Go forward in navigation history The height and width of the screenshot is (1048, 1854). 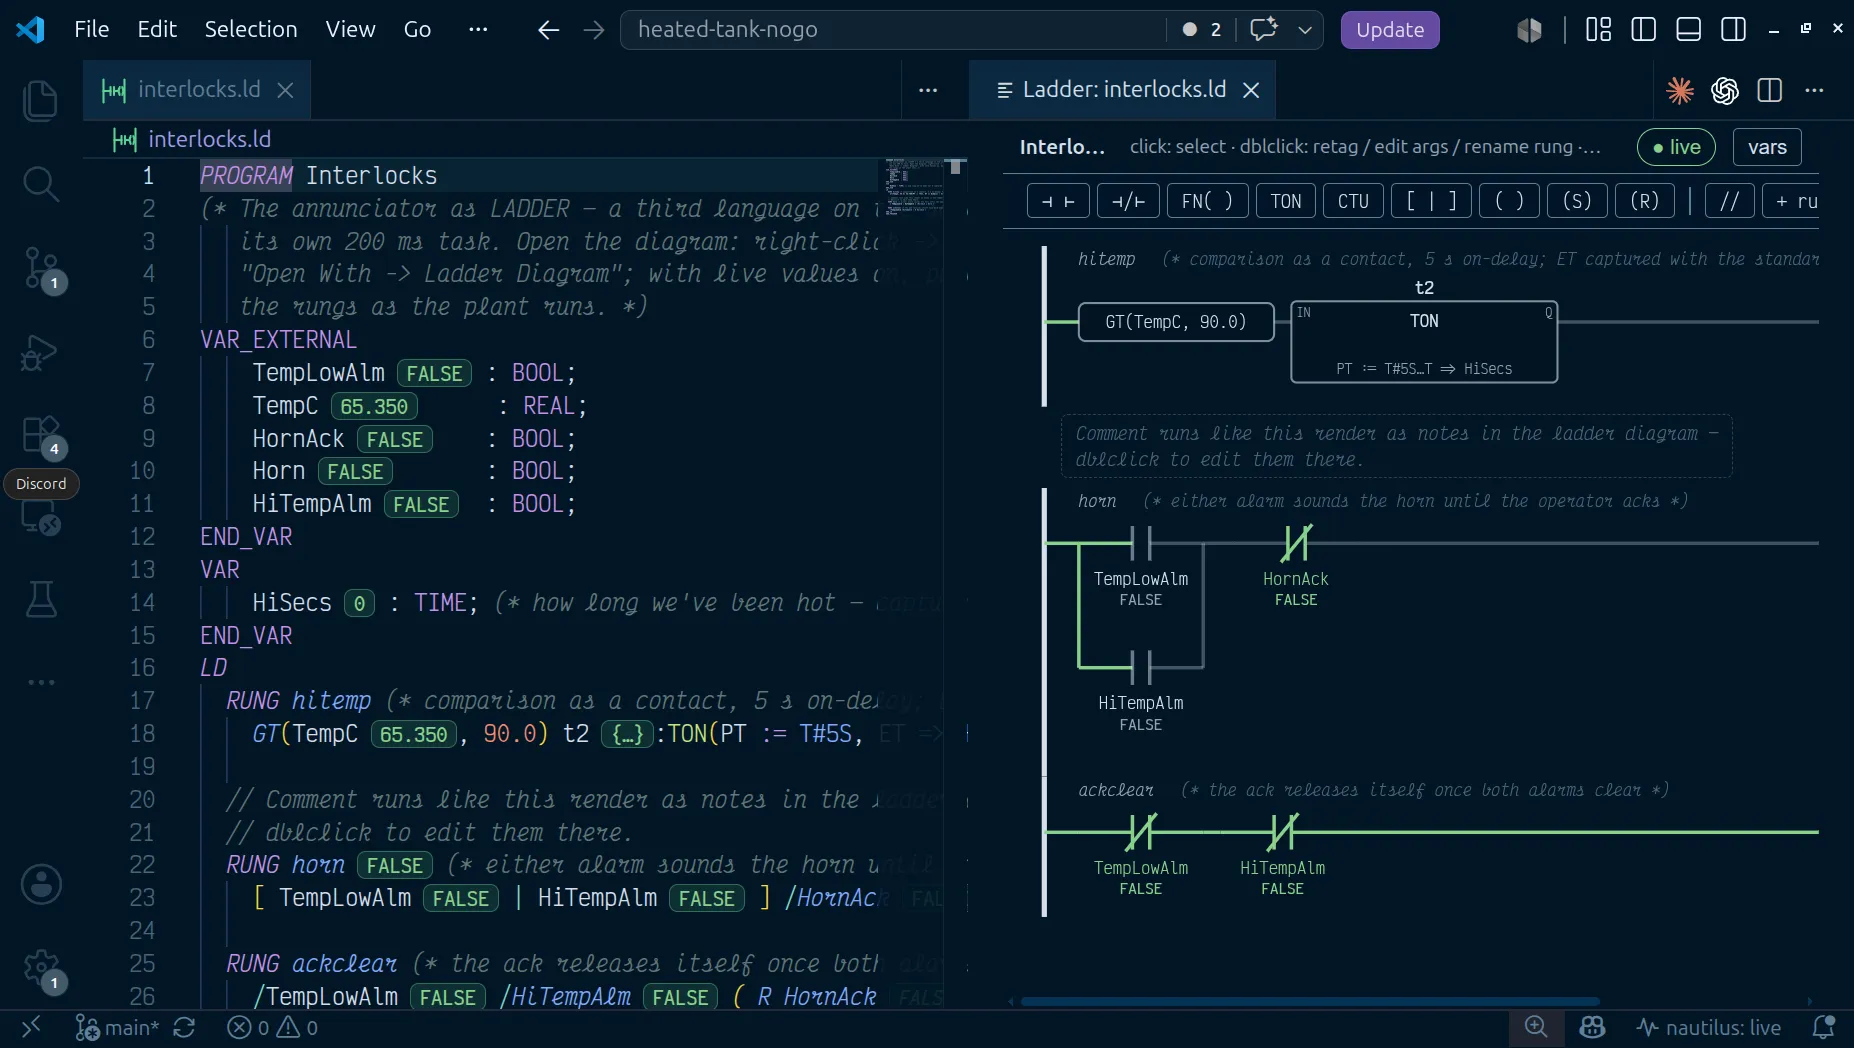point(594,30)
